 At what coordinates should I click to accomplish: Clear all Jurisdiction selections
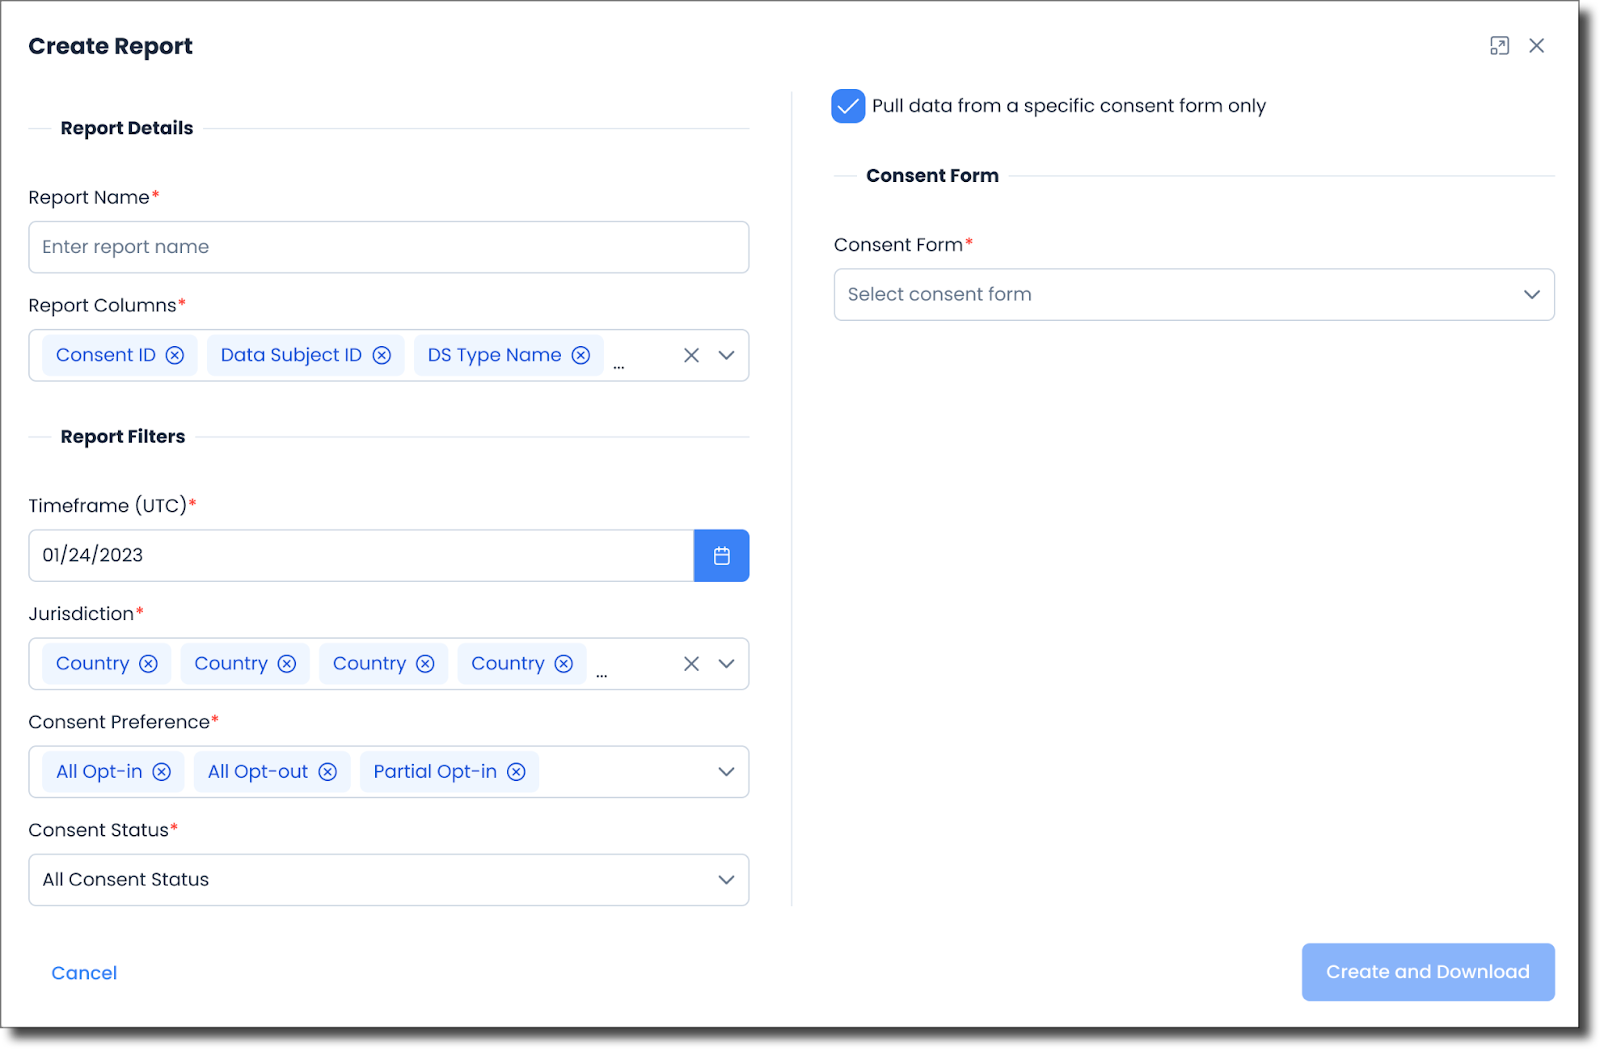point(691,663)
